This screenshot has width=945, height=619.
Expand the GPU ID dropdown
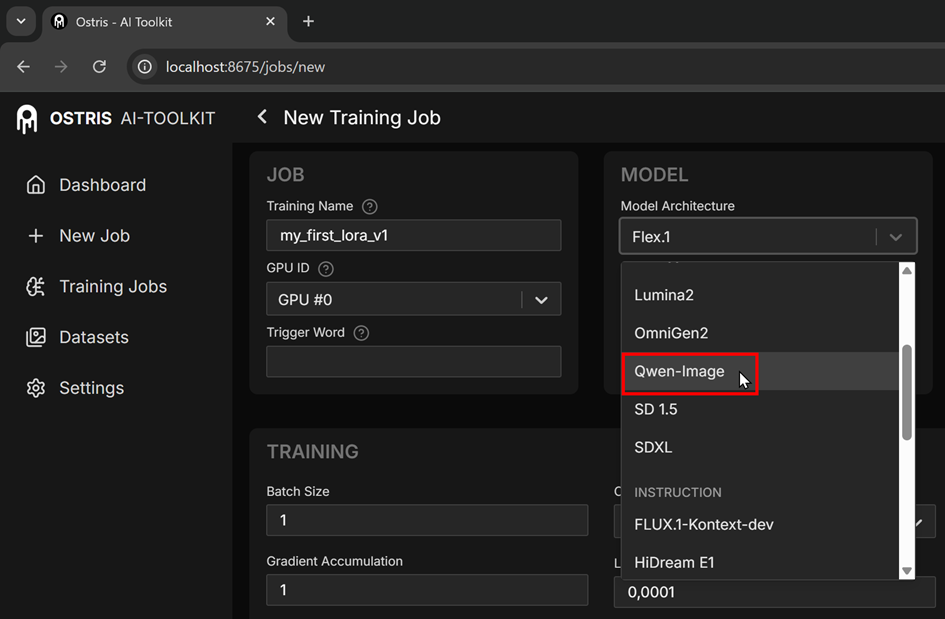541,300
